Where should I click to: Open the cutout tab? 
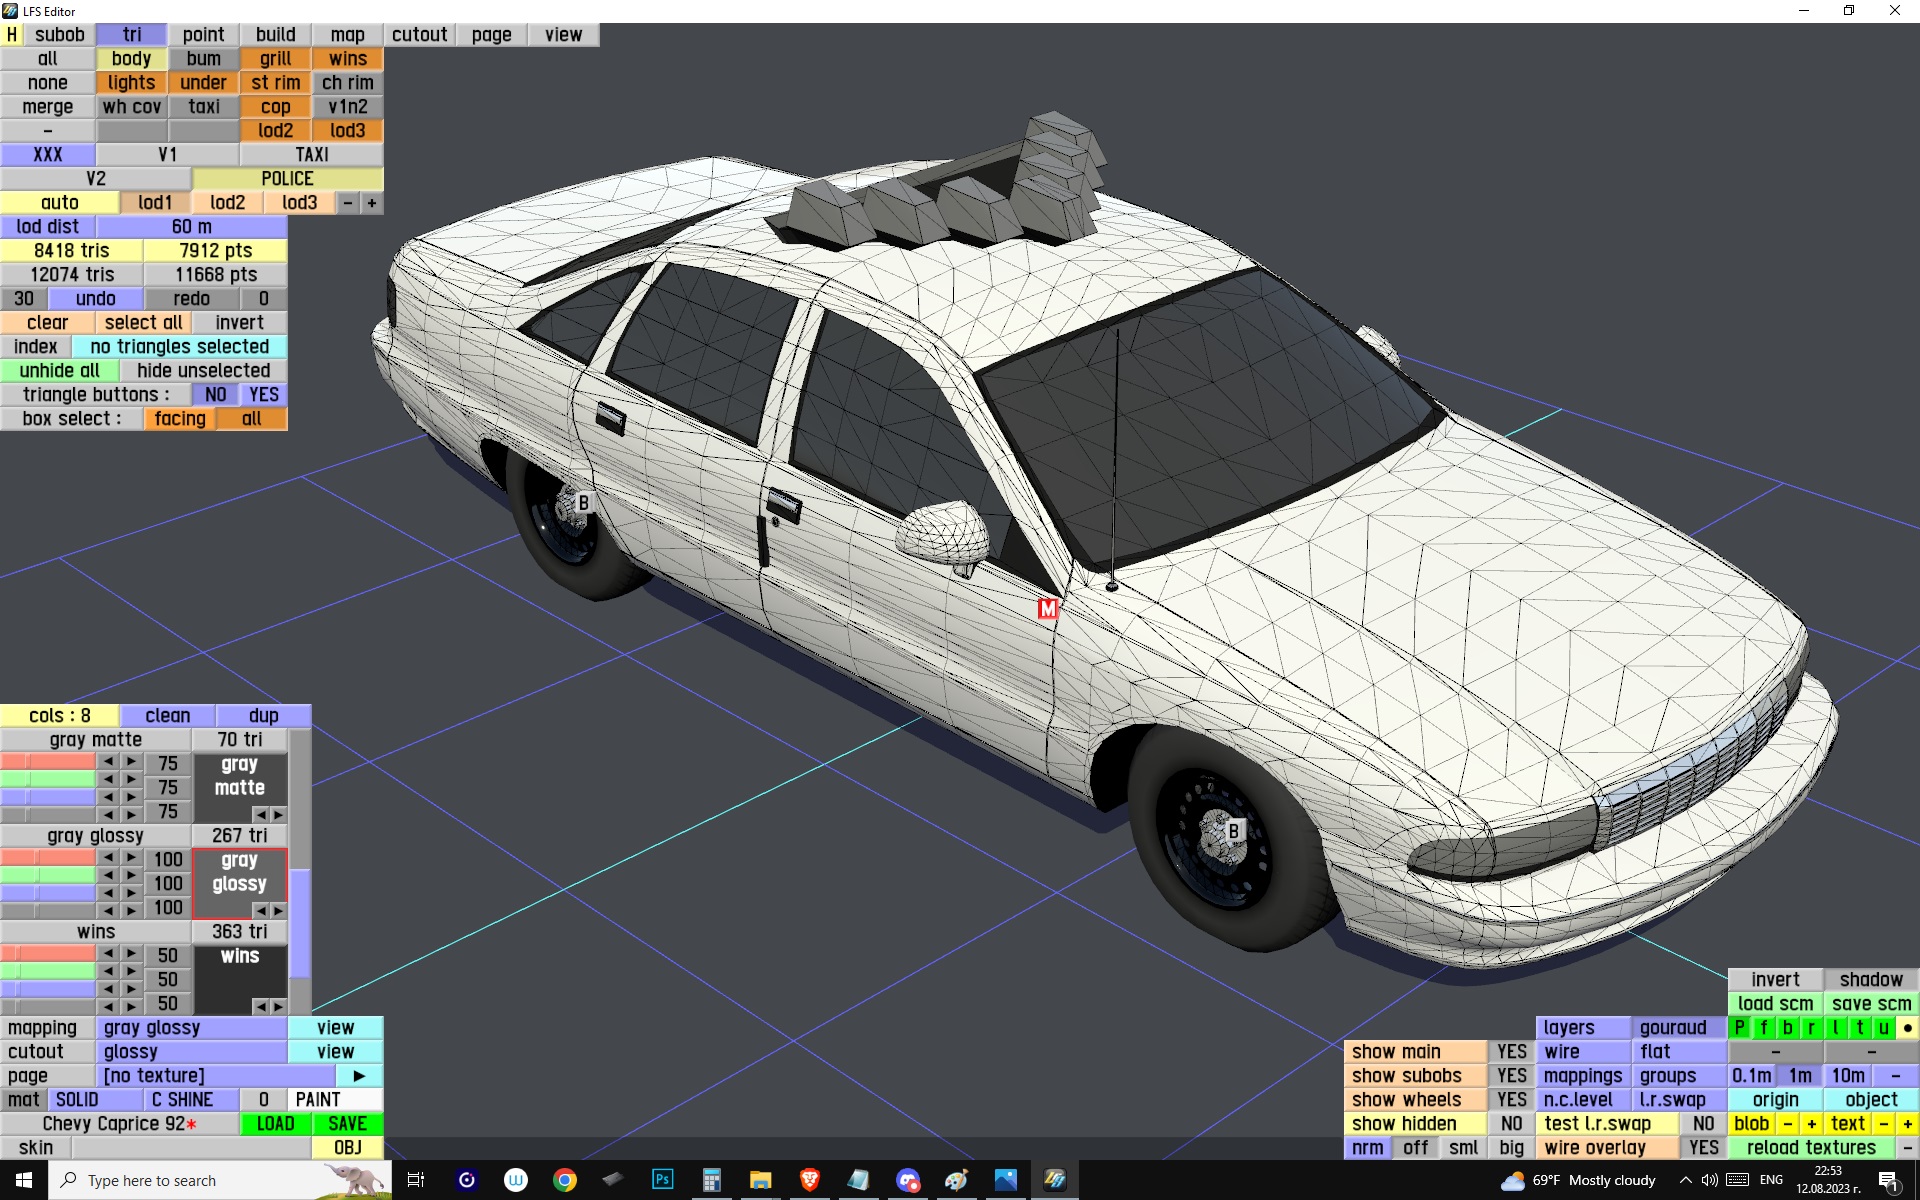pyautogui.click(x=419, y=34)
